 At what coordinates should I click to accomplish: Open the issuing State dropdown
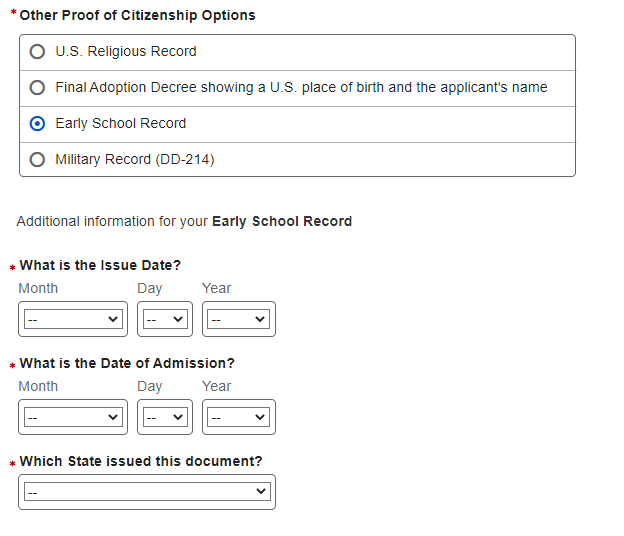[147, 492]
